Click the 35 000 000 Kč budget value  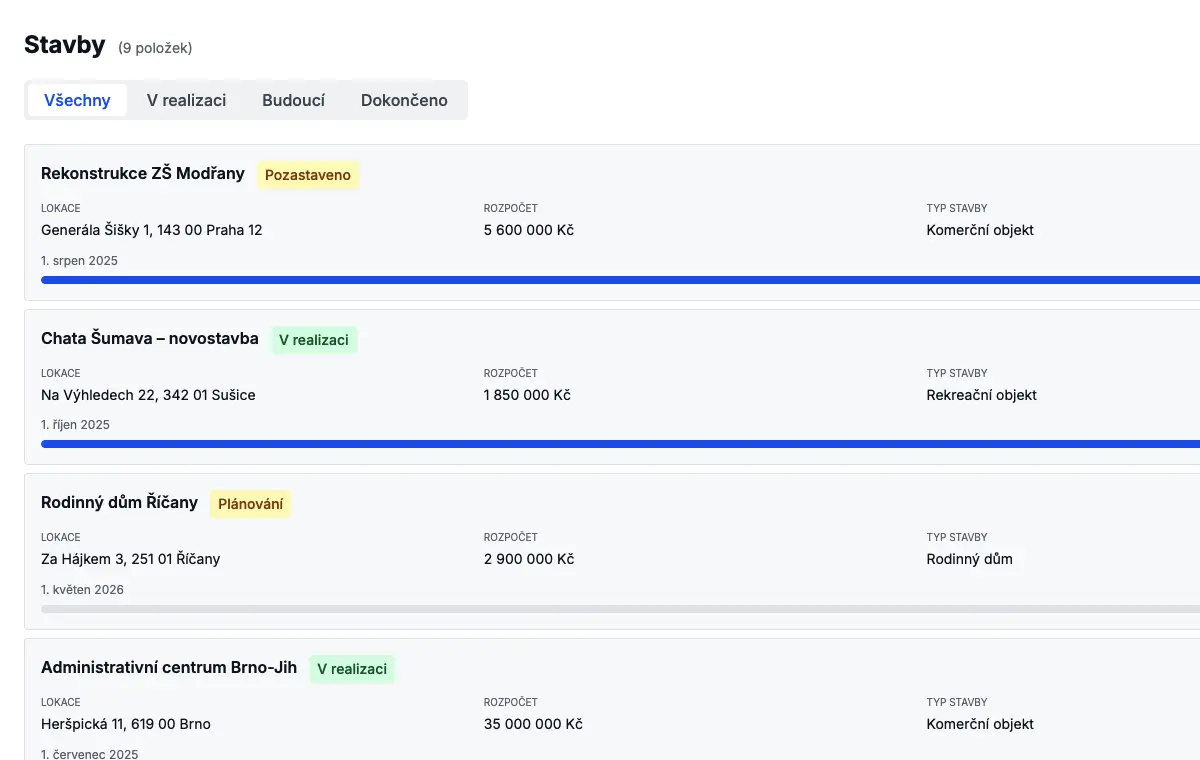point(533,724)
